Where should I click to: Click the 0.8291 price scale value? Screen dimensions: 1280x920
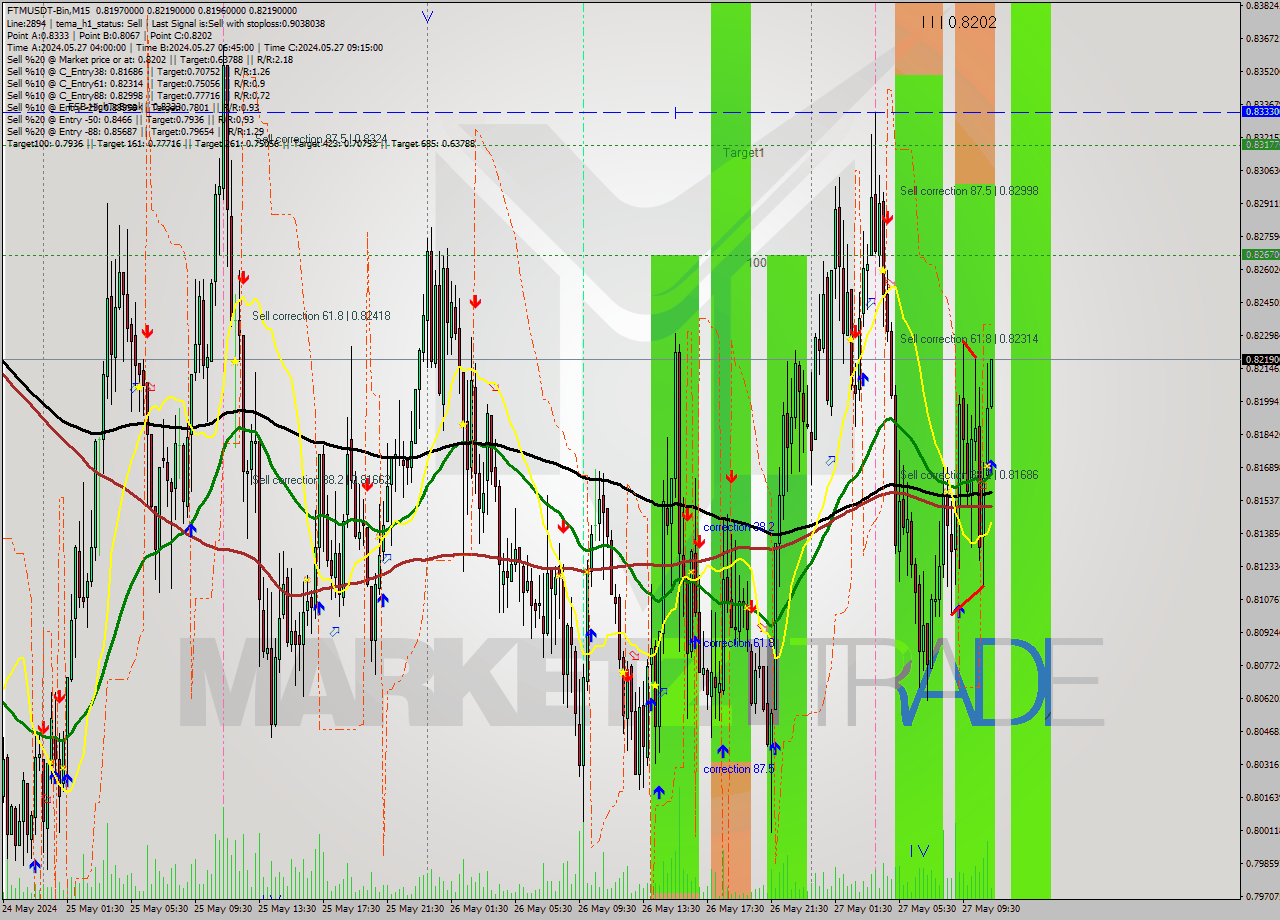coord(1262,203)
